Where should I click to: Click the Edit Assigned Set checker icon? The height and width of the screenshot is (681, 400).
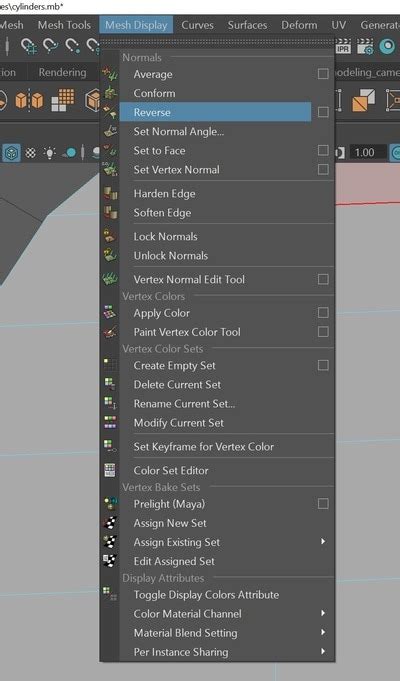pyautogui.click(x=110, y=561)
